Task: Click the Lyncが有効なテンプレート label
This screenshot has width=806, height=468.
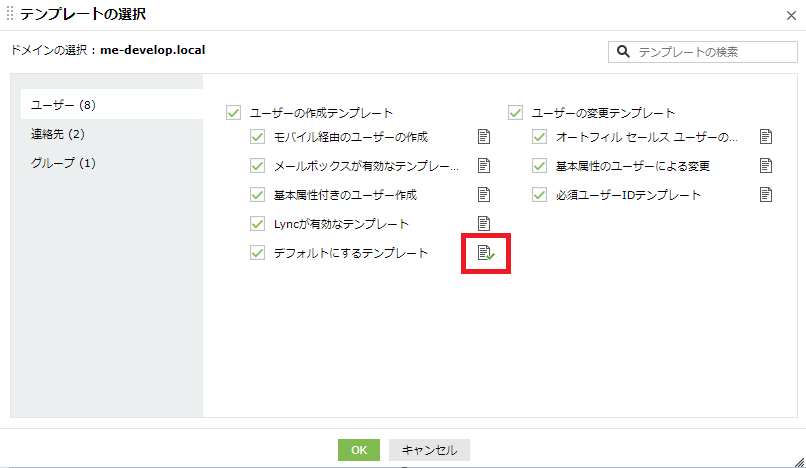Action: (341, 224)
